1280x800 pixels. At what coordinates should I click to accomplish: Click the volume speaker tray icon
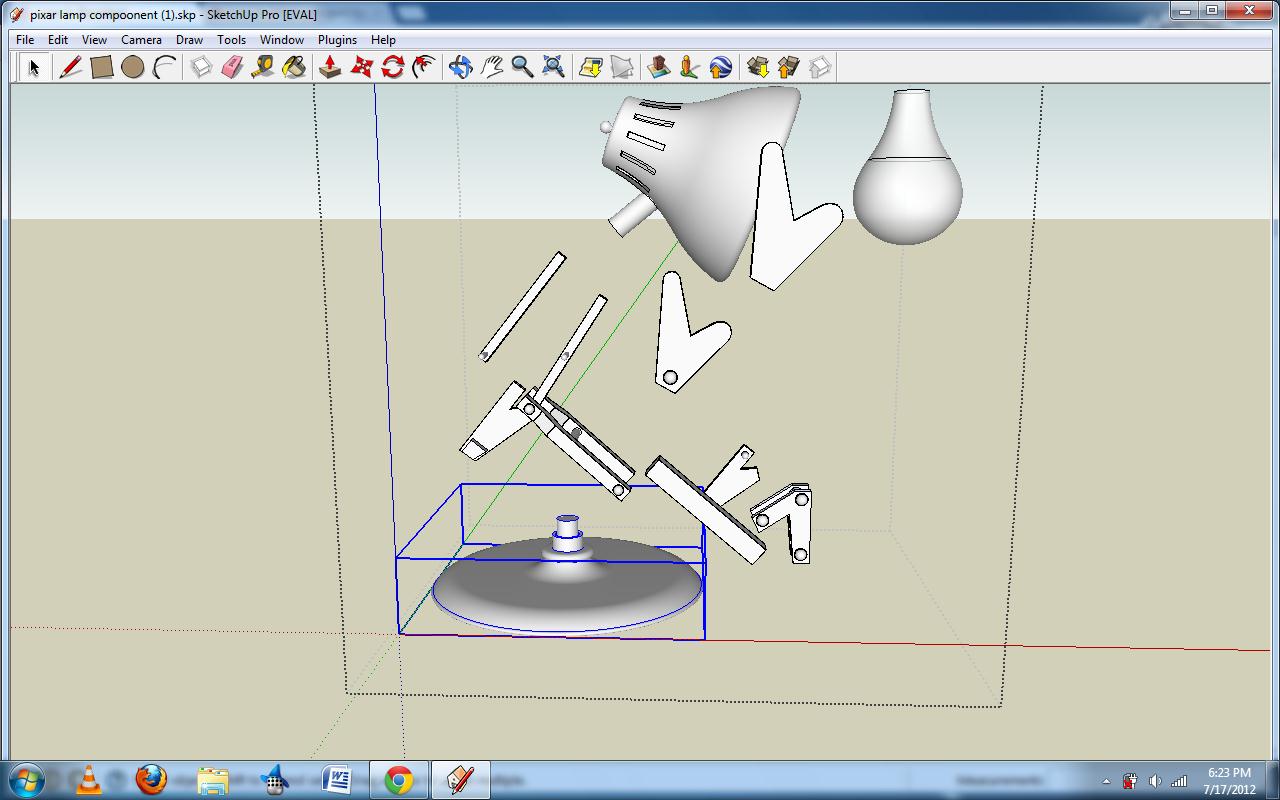click(1155, 781)
